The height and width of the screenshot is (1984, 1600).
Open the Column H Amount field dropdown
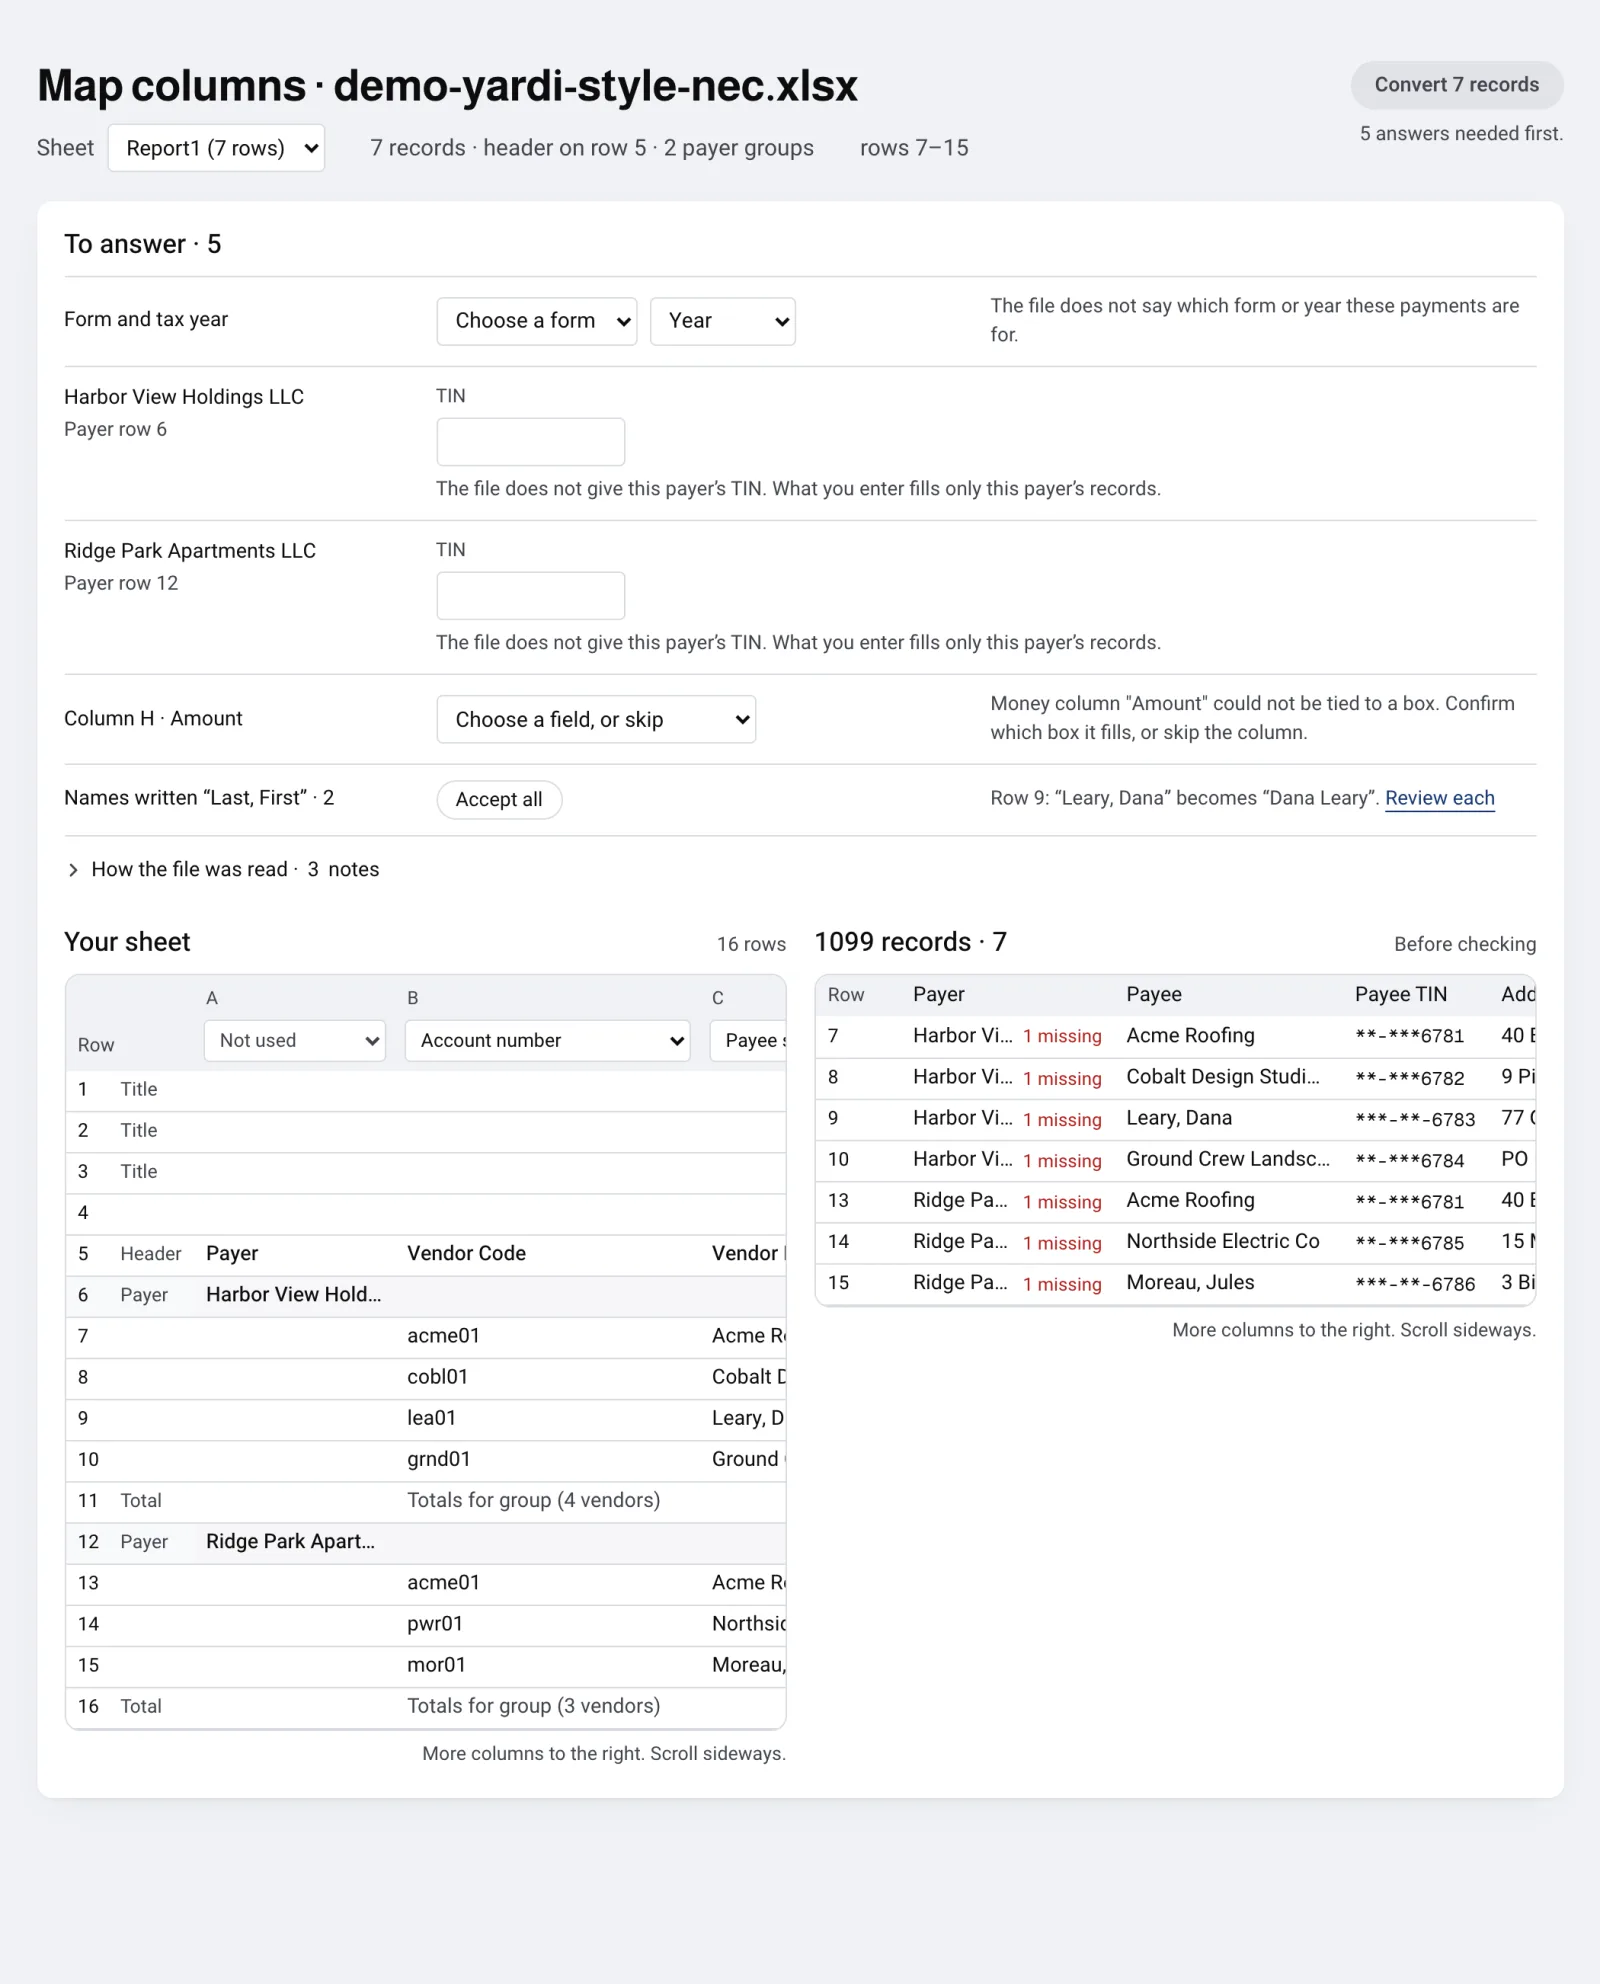pos(596,719)
